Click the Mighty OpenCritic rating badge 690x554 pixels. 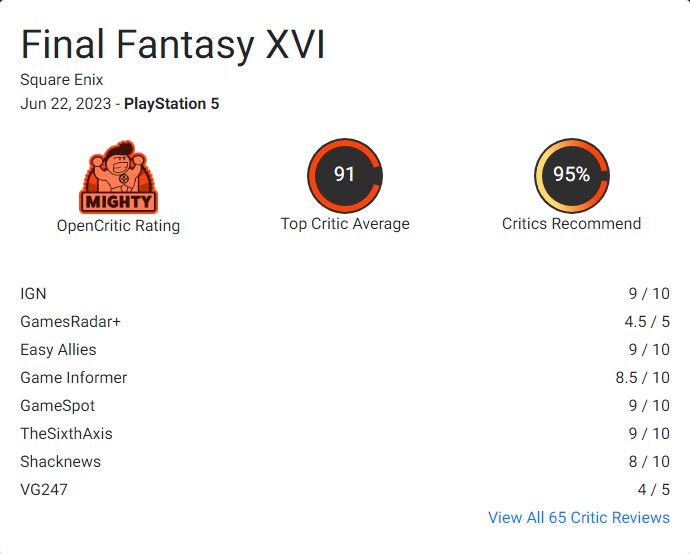pos(118,177)
